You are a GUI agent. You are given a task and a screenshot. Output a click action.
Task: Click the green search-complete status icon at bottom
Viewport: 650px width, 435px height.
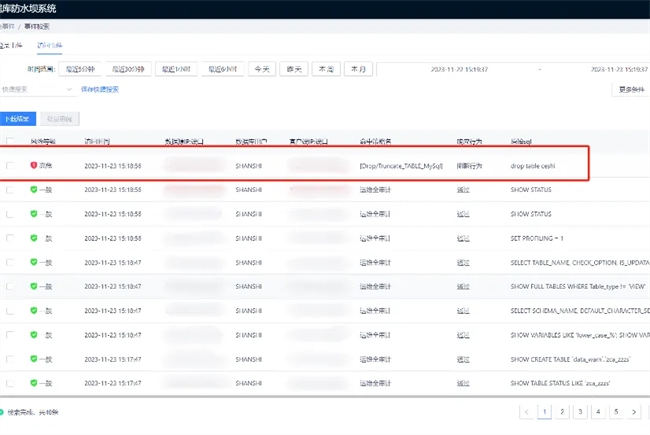[1, 412]
